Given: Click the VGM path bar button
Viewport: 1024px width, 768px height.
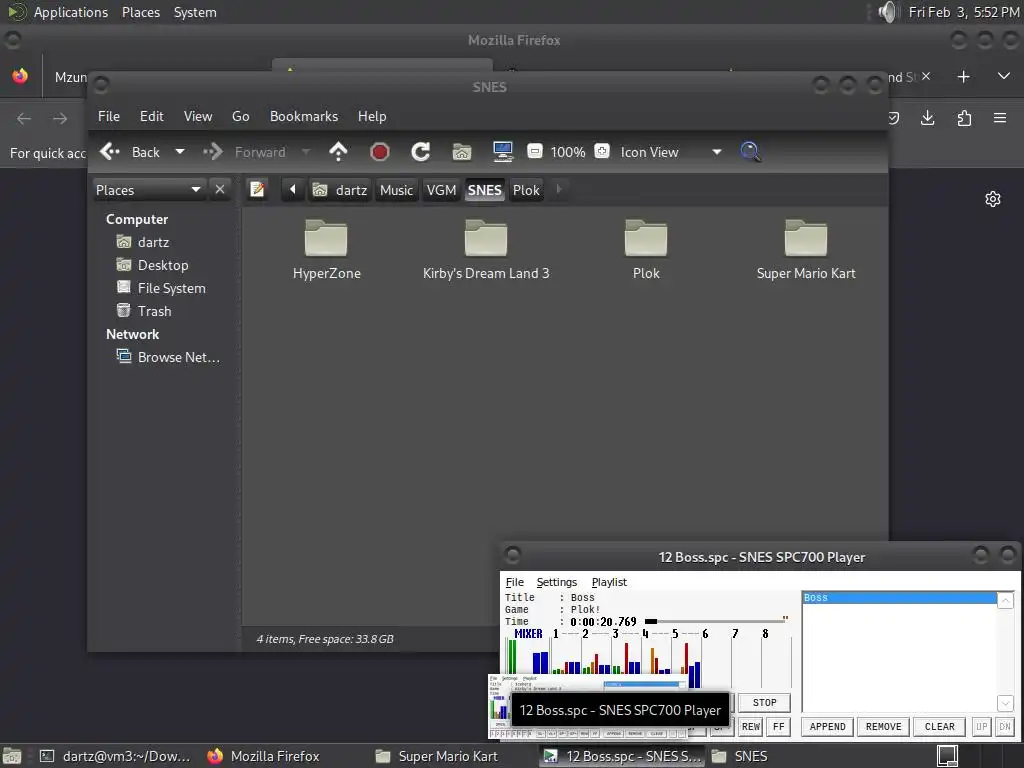Looking at the screenshot, I should click(x=441, y=190).
